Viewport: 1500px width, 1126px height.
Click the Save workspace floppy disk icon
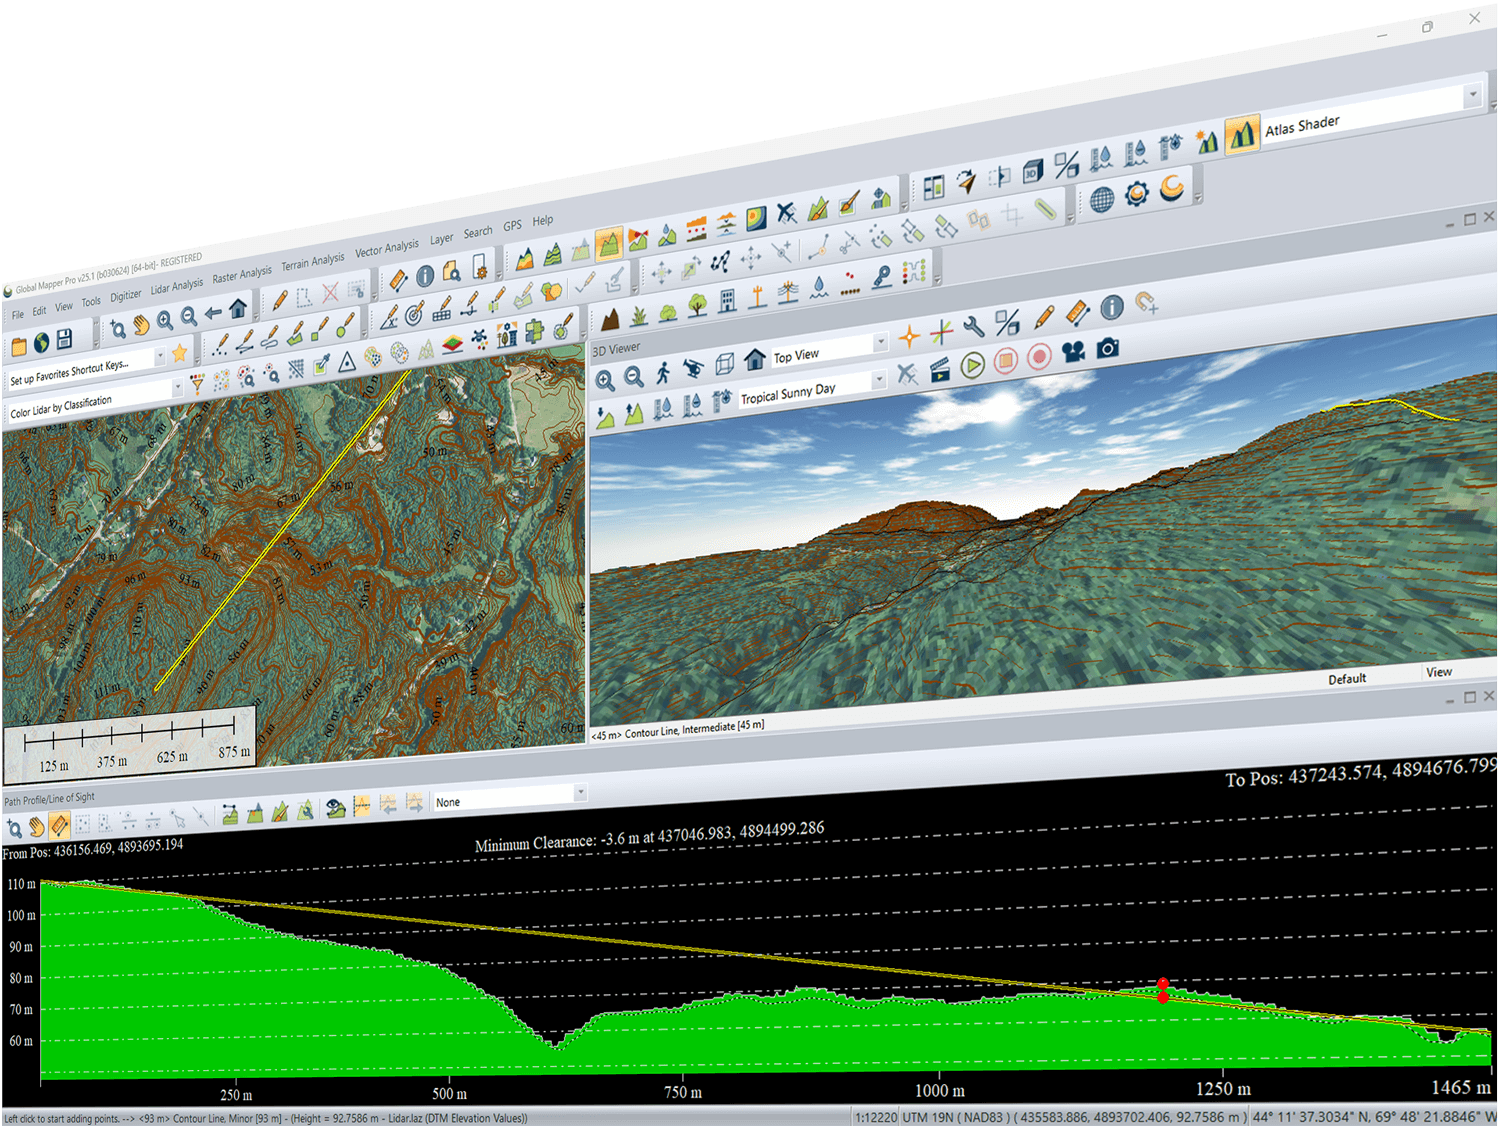(64, 340)
